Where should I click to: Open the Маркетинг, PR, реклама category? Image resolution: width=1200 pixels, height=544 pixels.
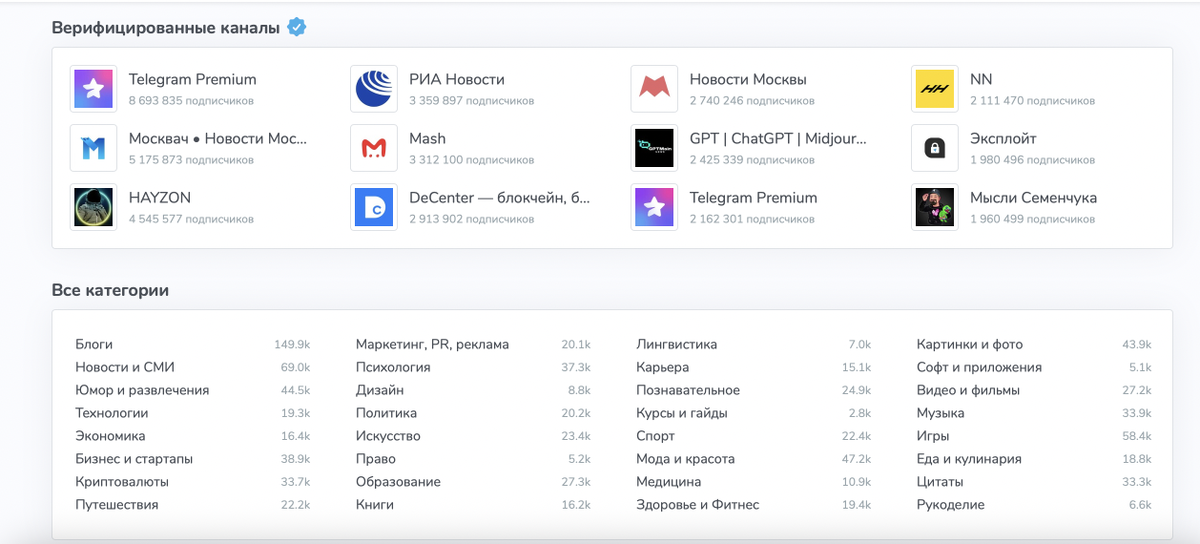tap(432, 344)
